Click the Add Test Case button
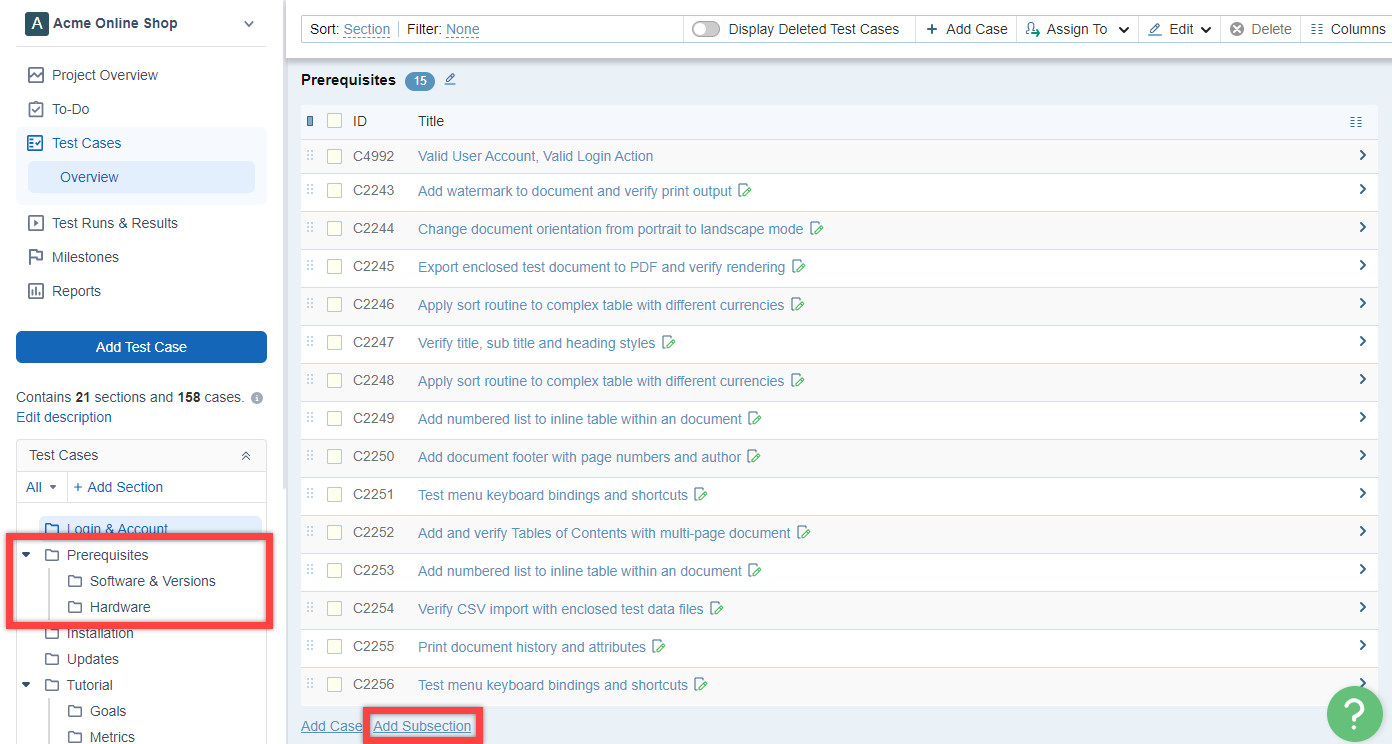 point(141,347)
